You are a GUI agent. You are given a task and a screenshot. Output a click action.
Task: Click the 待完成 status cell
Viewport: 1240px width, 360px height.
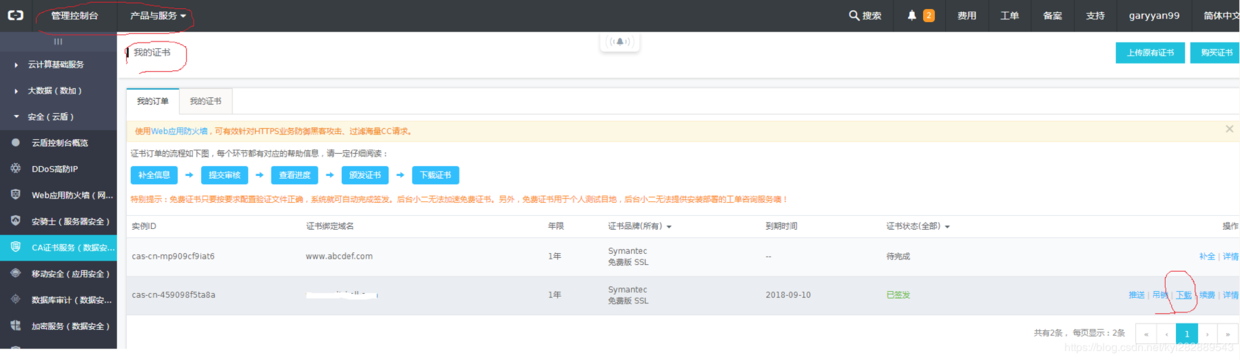(x=898, y=256)
